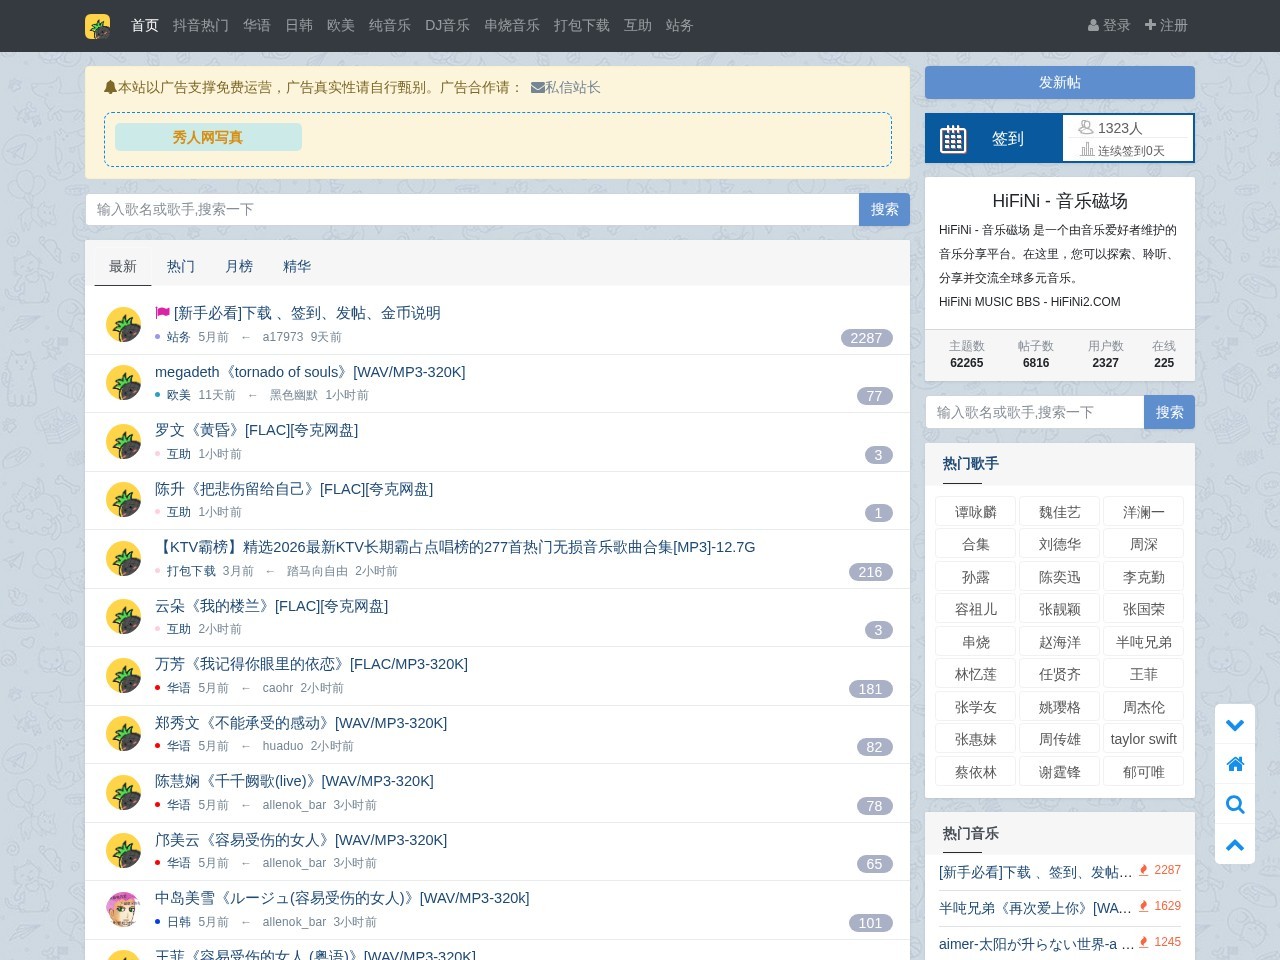Click the scroll-down chevron floating icon
Screen dimensions: 1280x960
[1235, 725]
